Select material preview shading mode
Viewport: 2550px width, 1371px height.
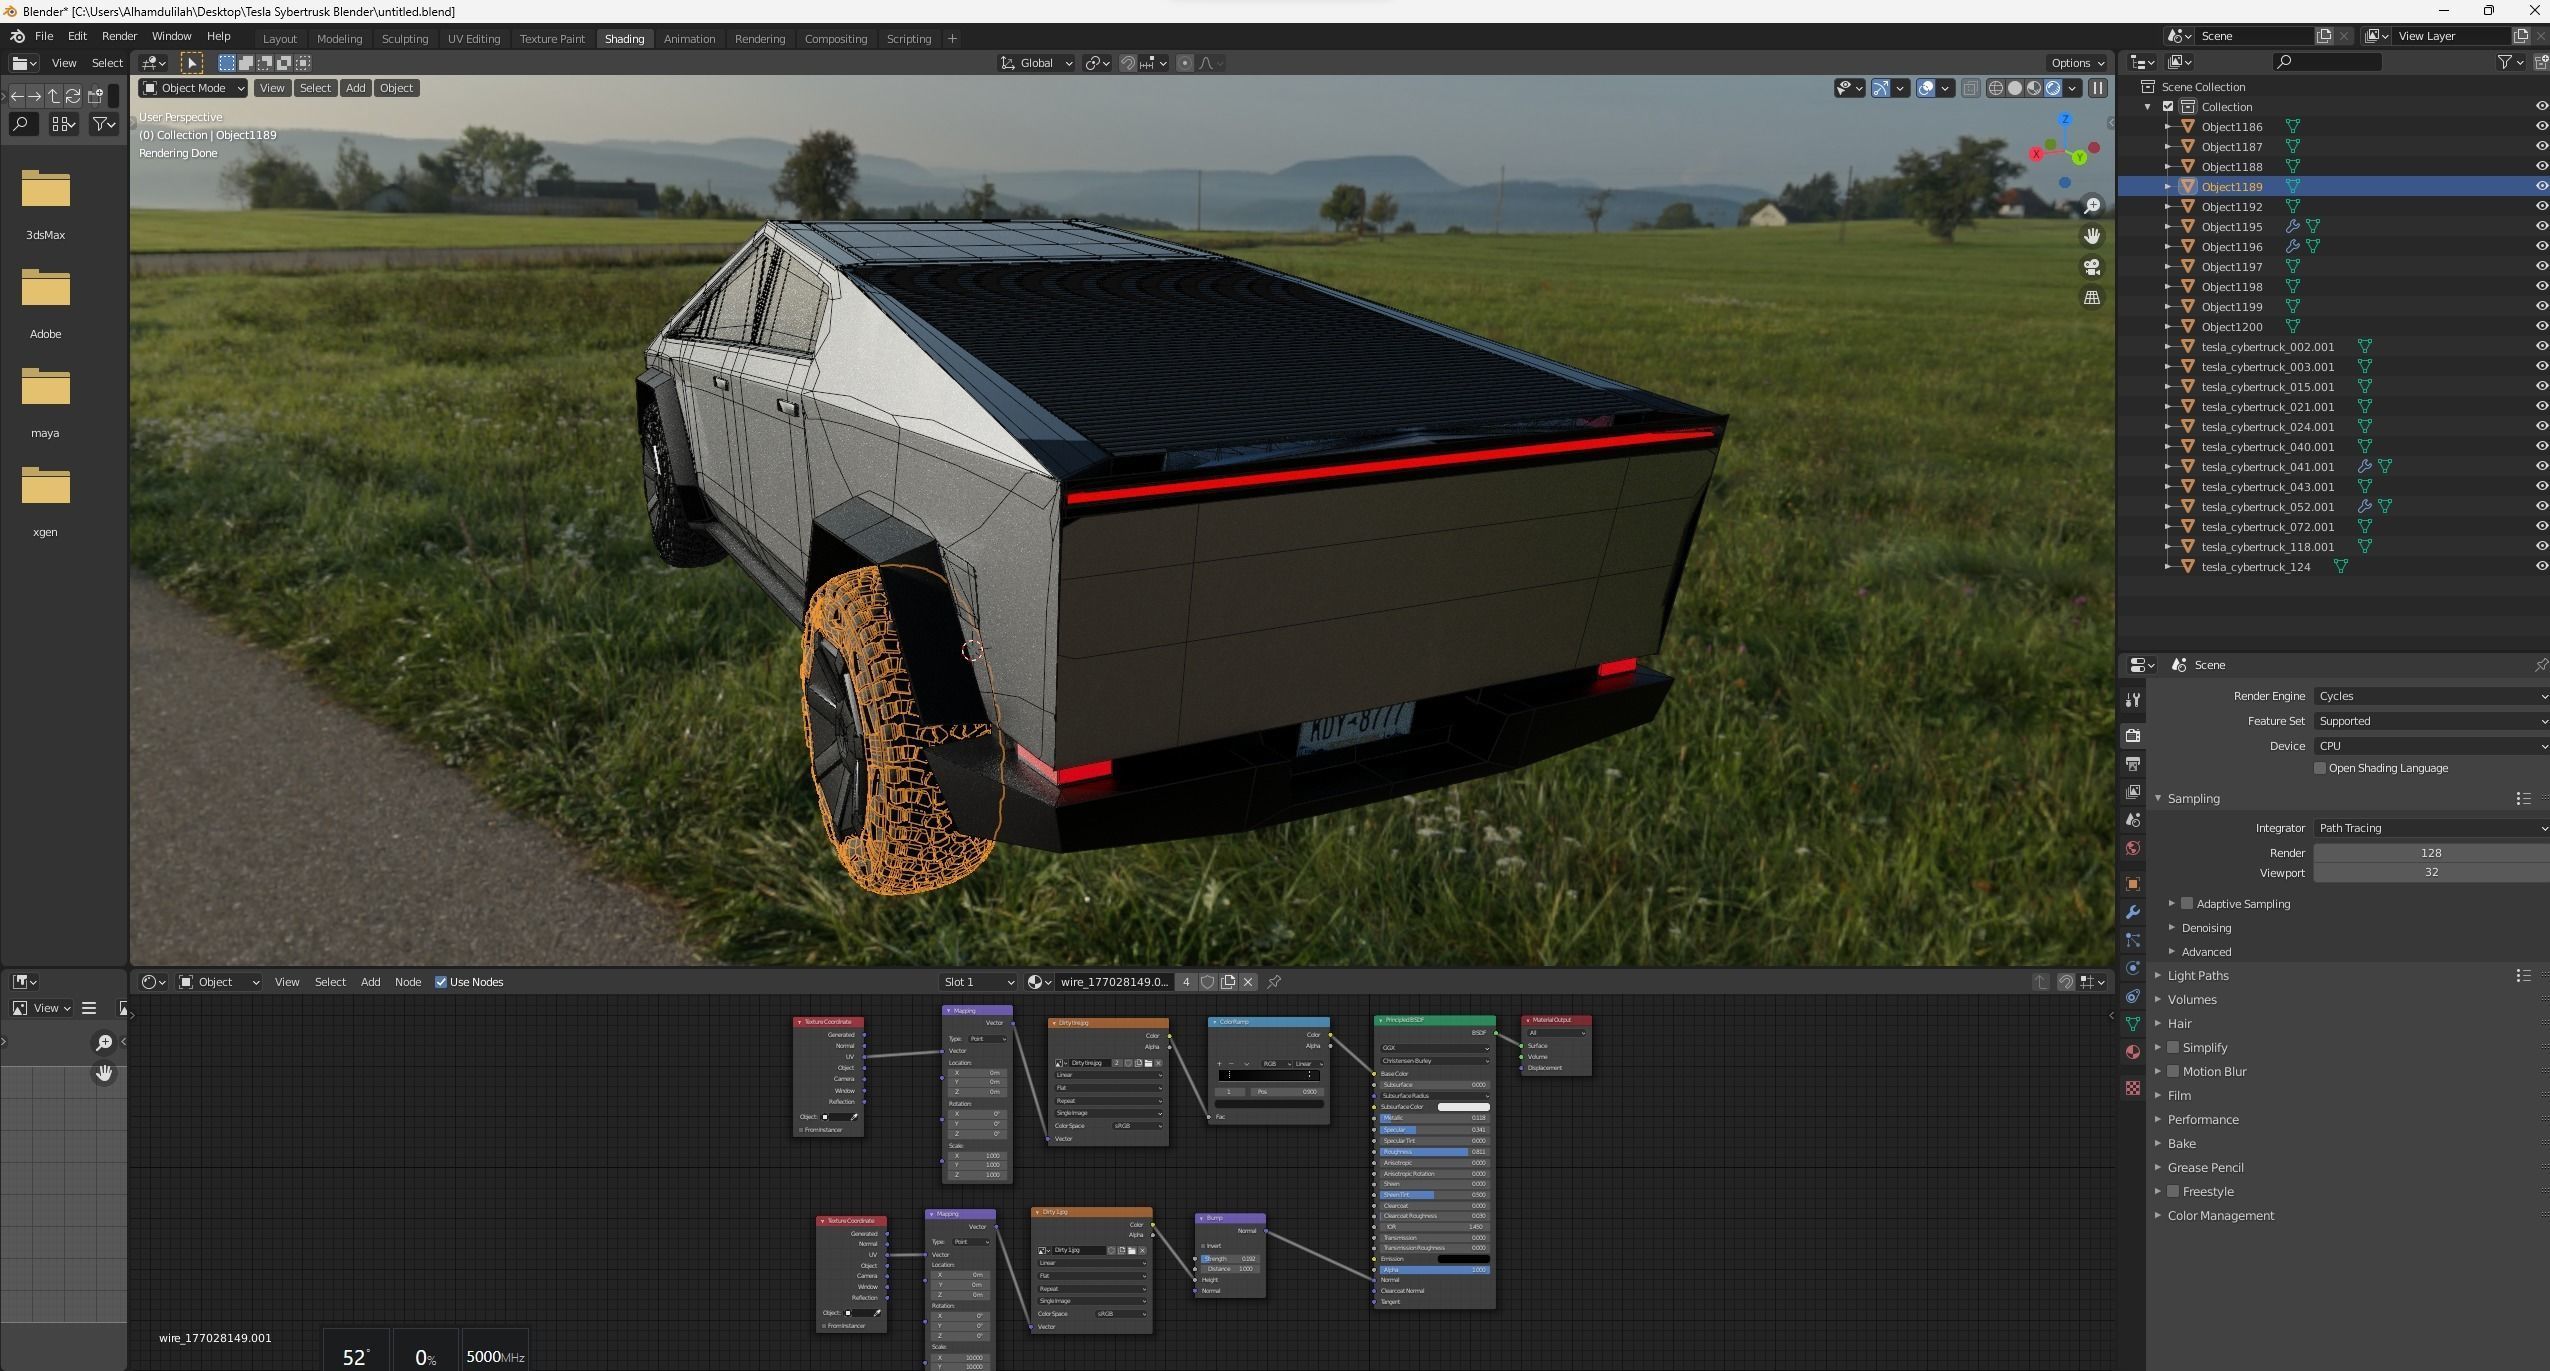2033,88
